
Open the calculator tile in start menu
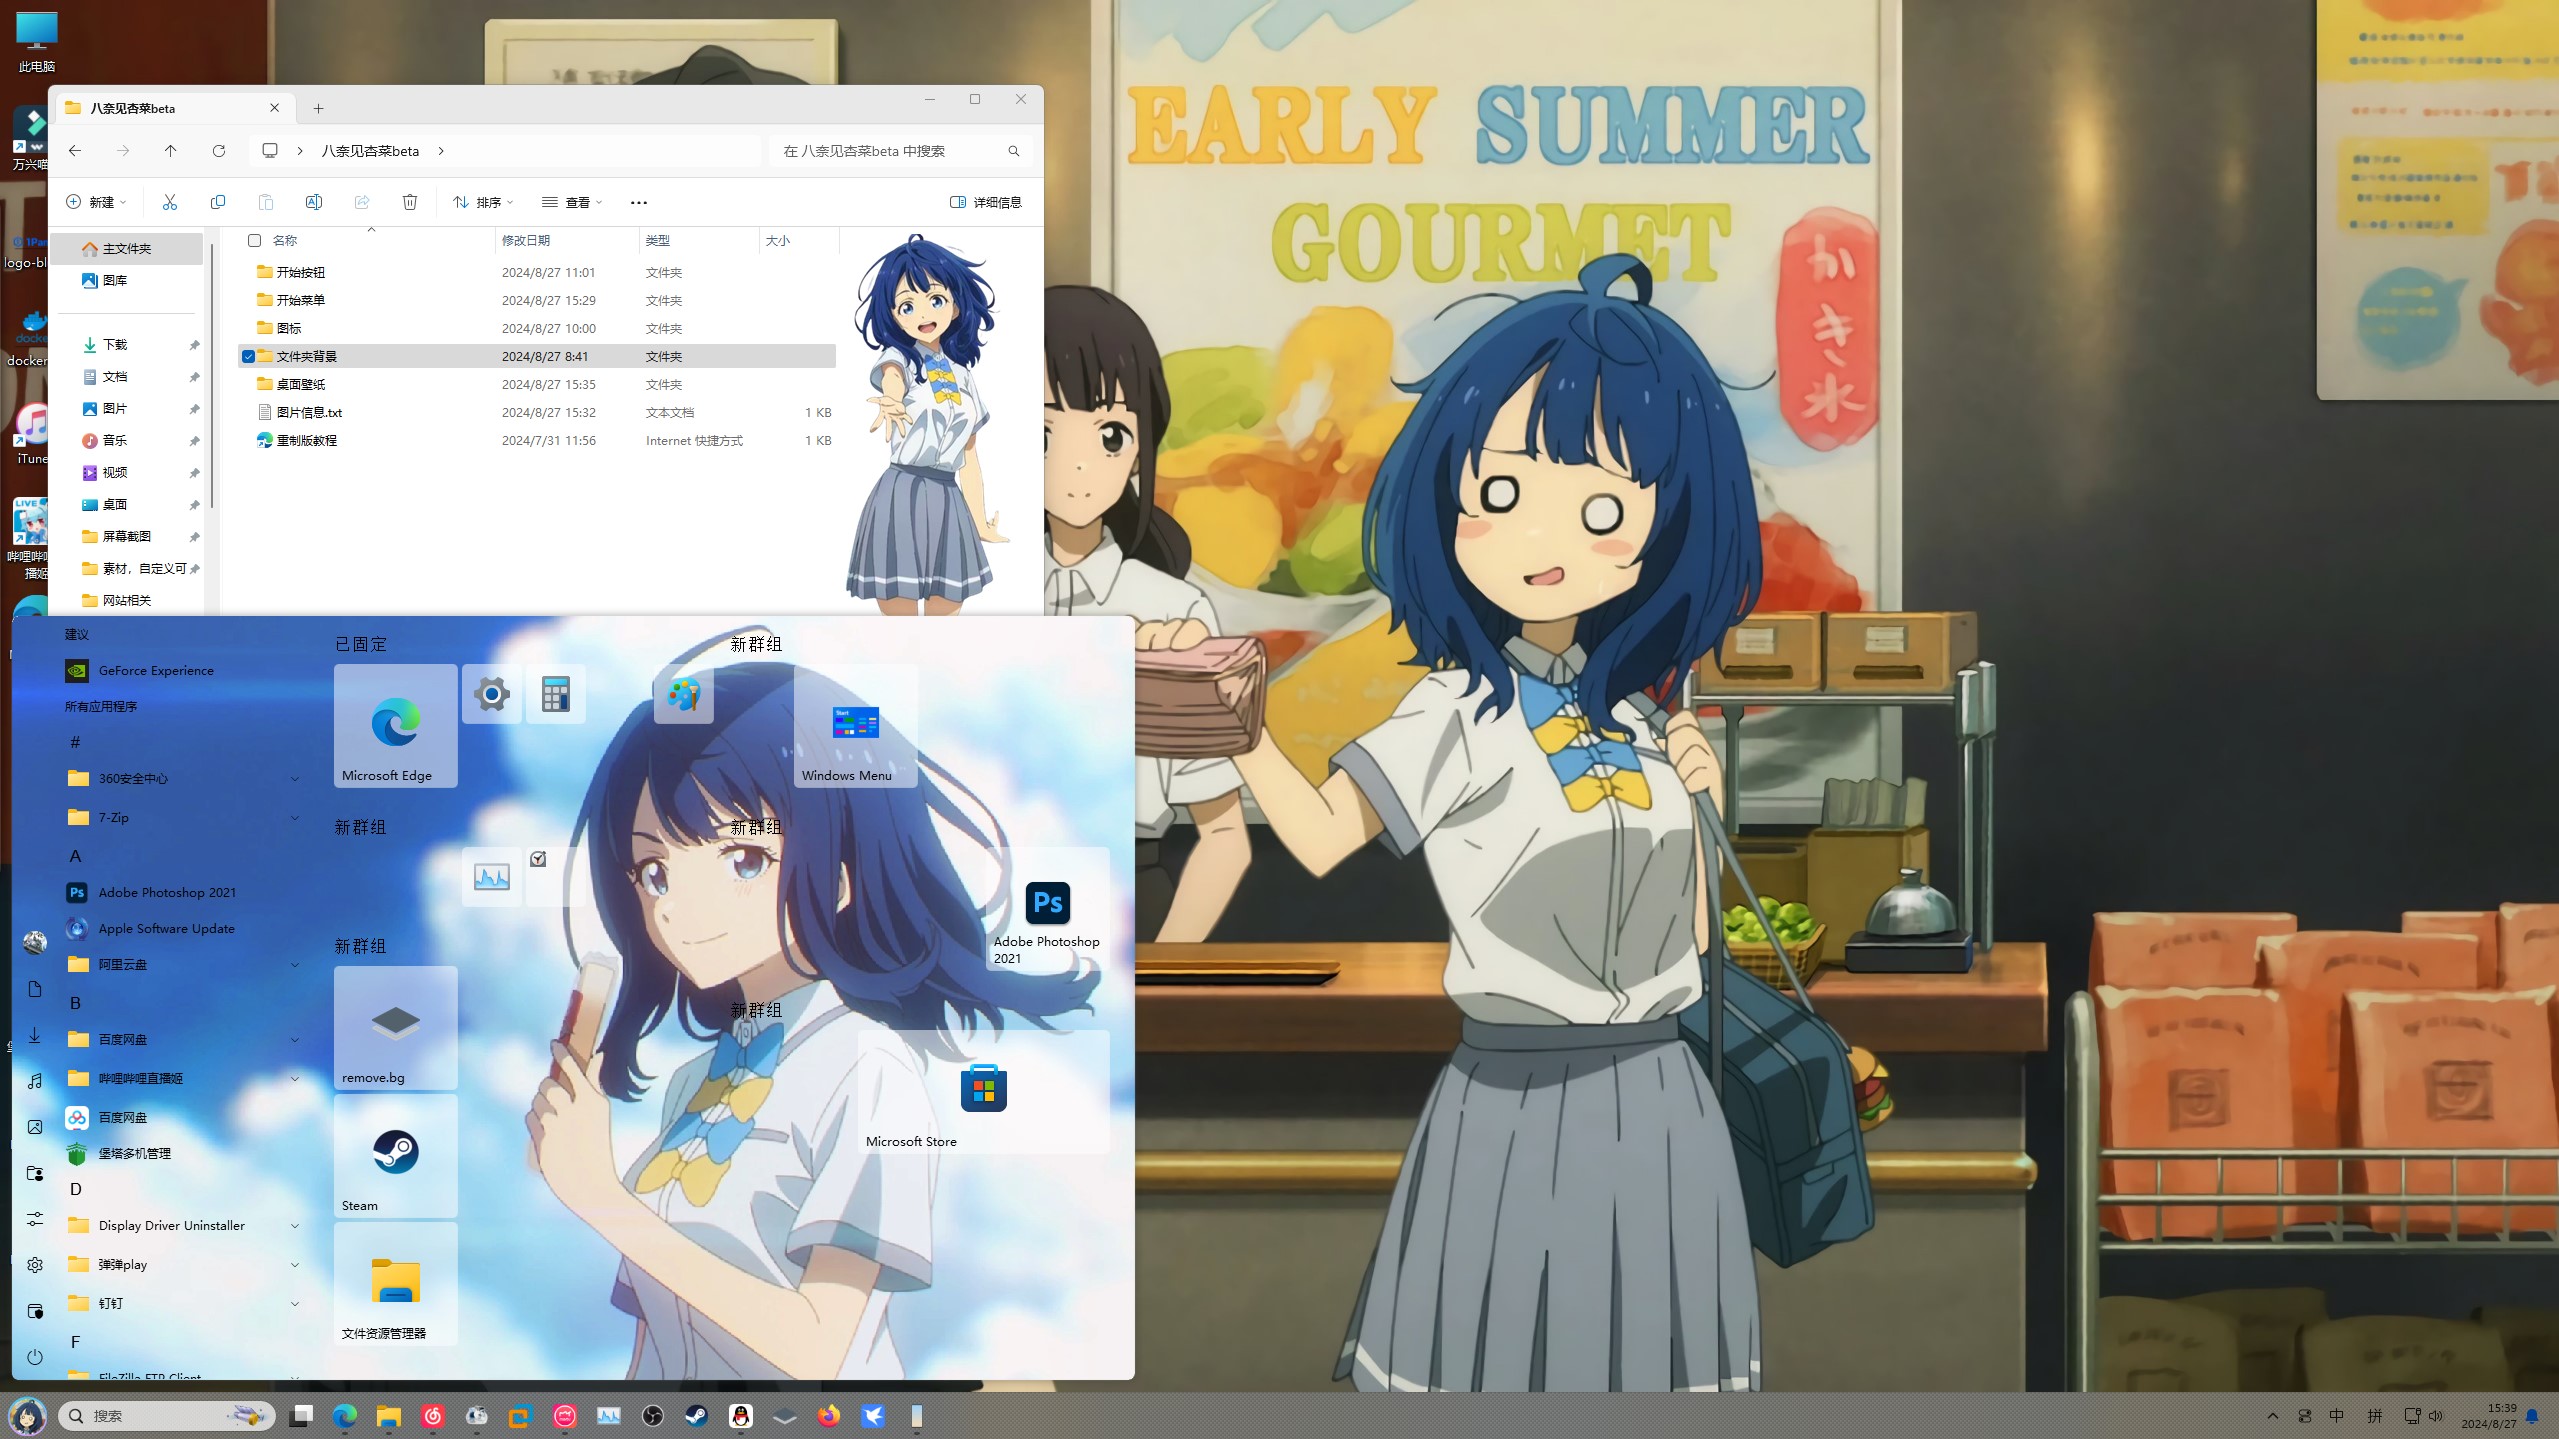[x=555, y=694]
